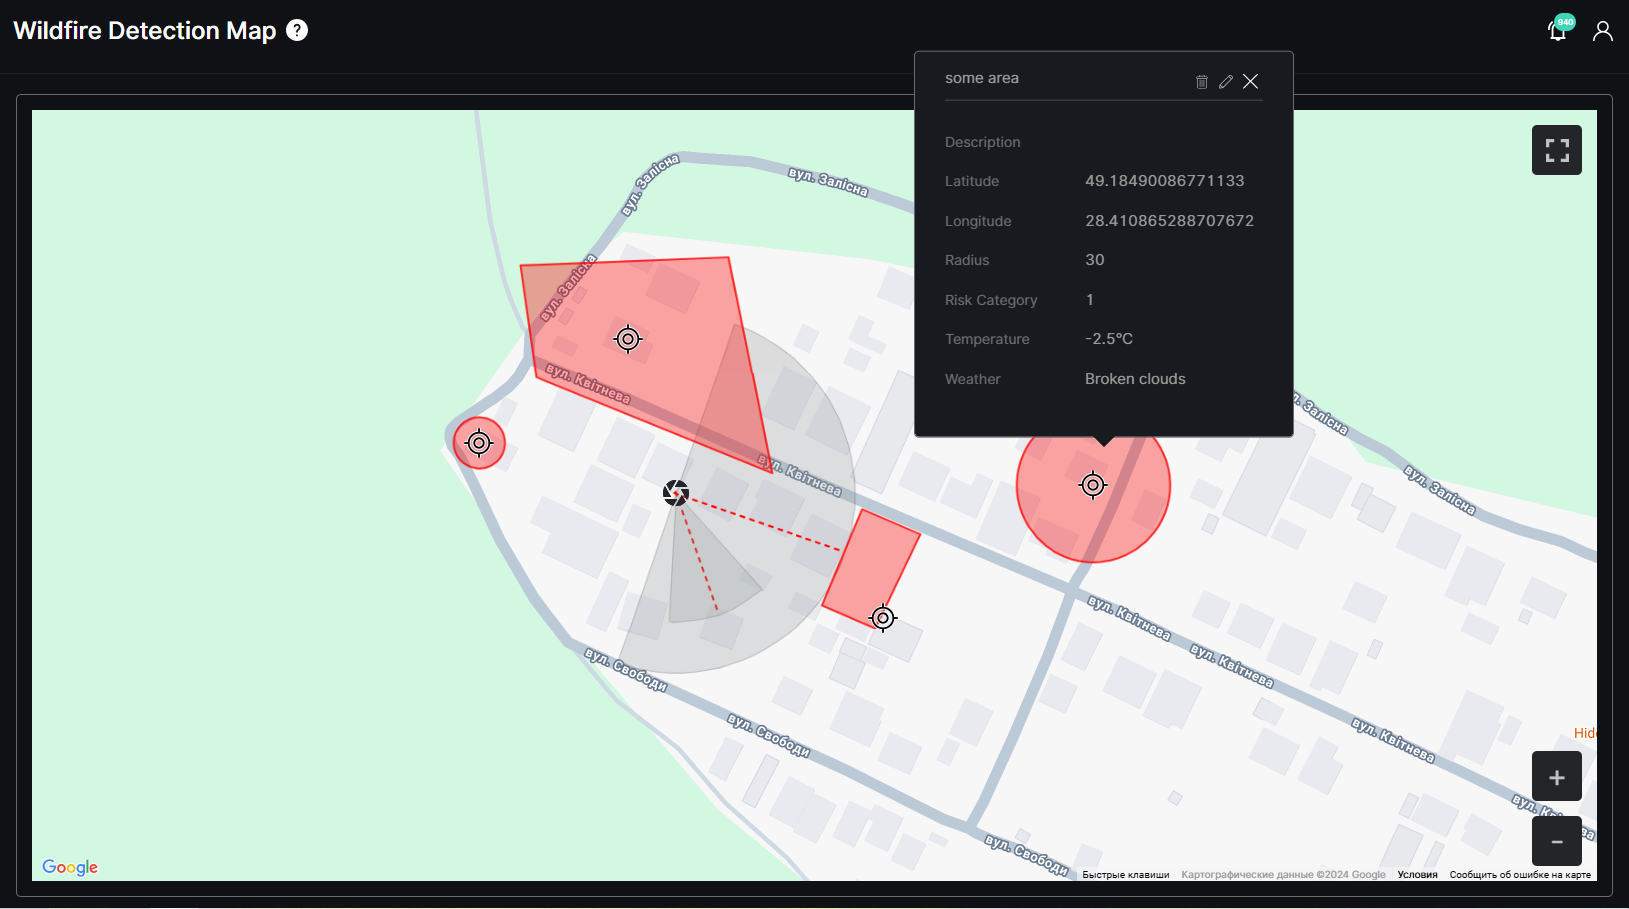Click the 'Wildfire Detection Map' heading
Image resolution: width=1629 pixels, height=909 pixels.
[145, 30]
